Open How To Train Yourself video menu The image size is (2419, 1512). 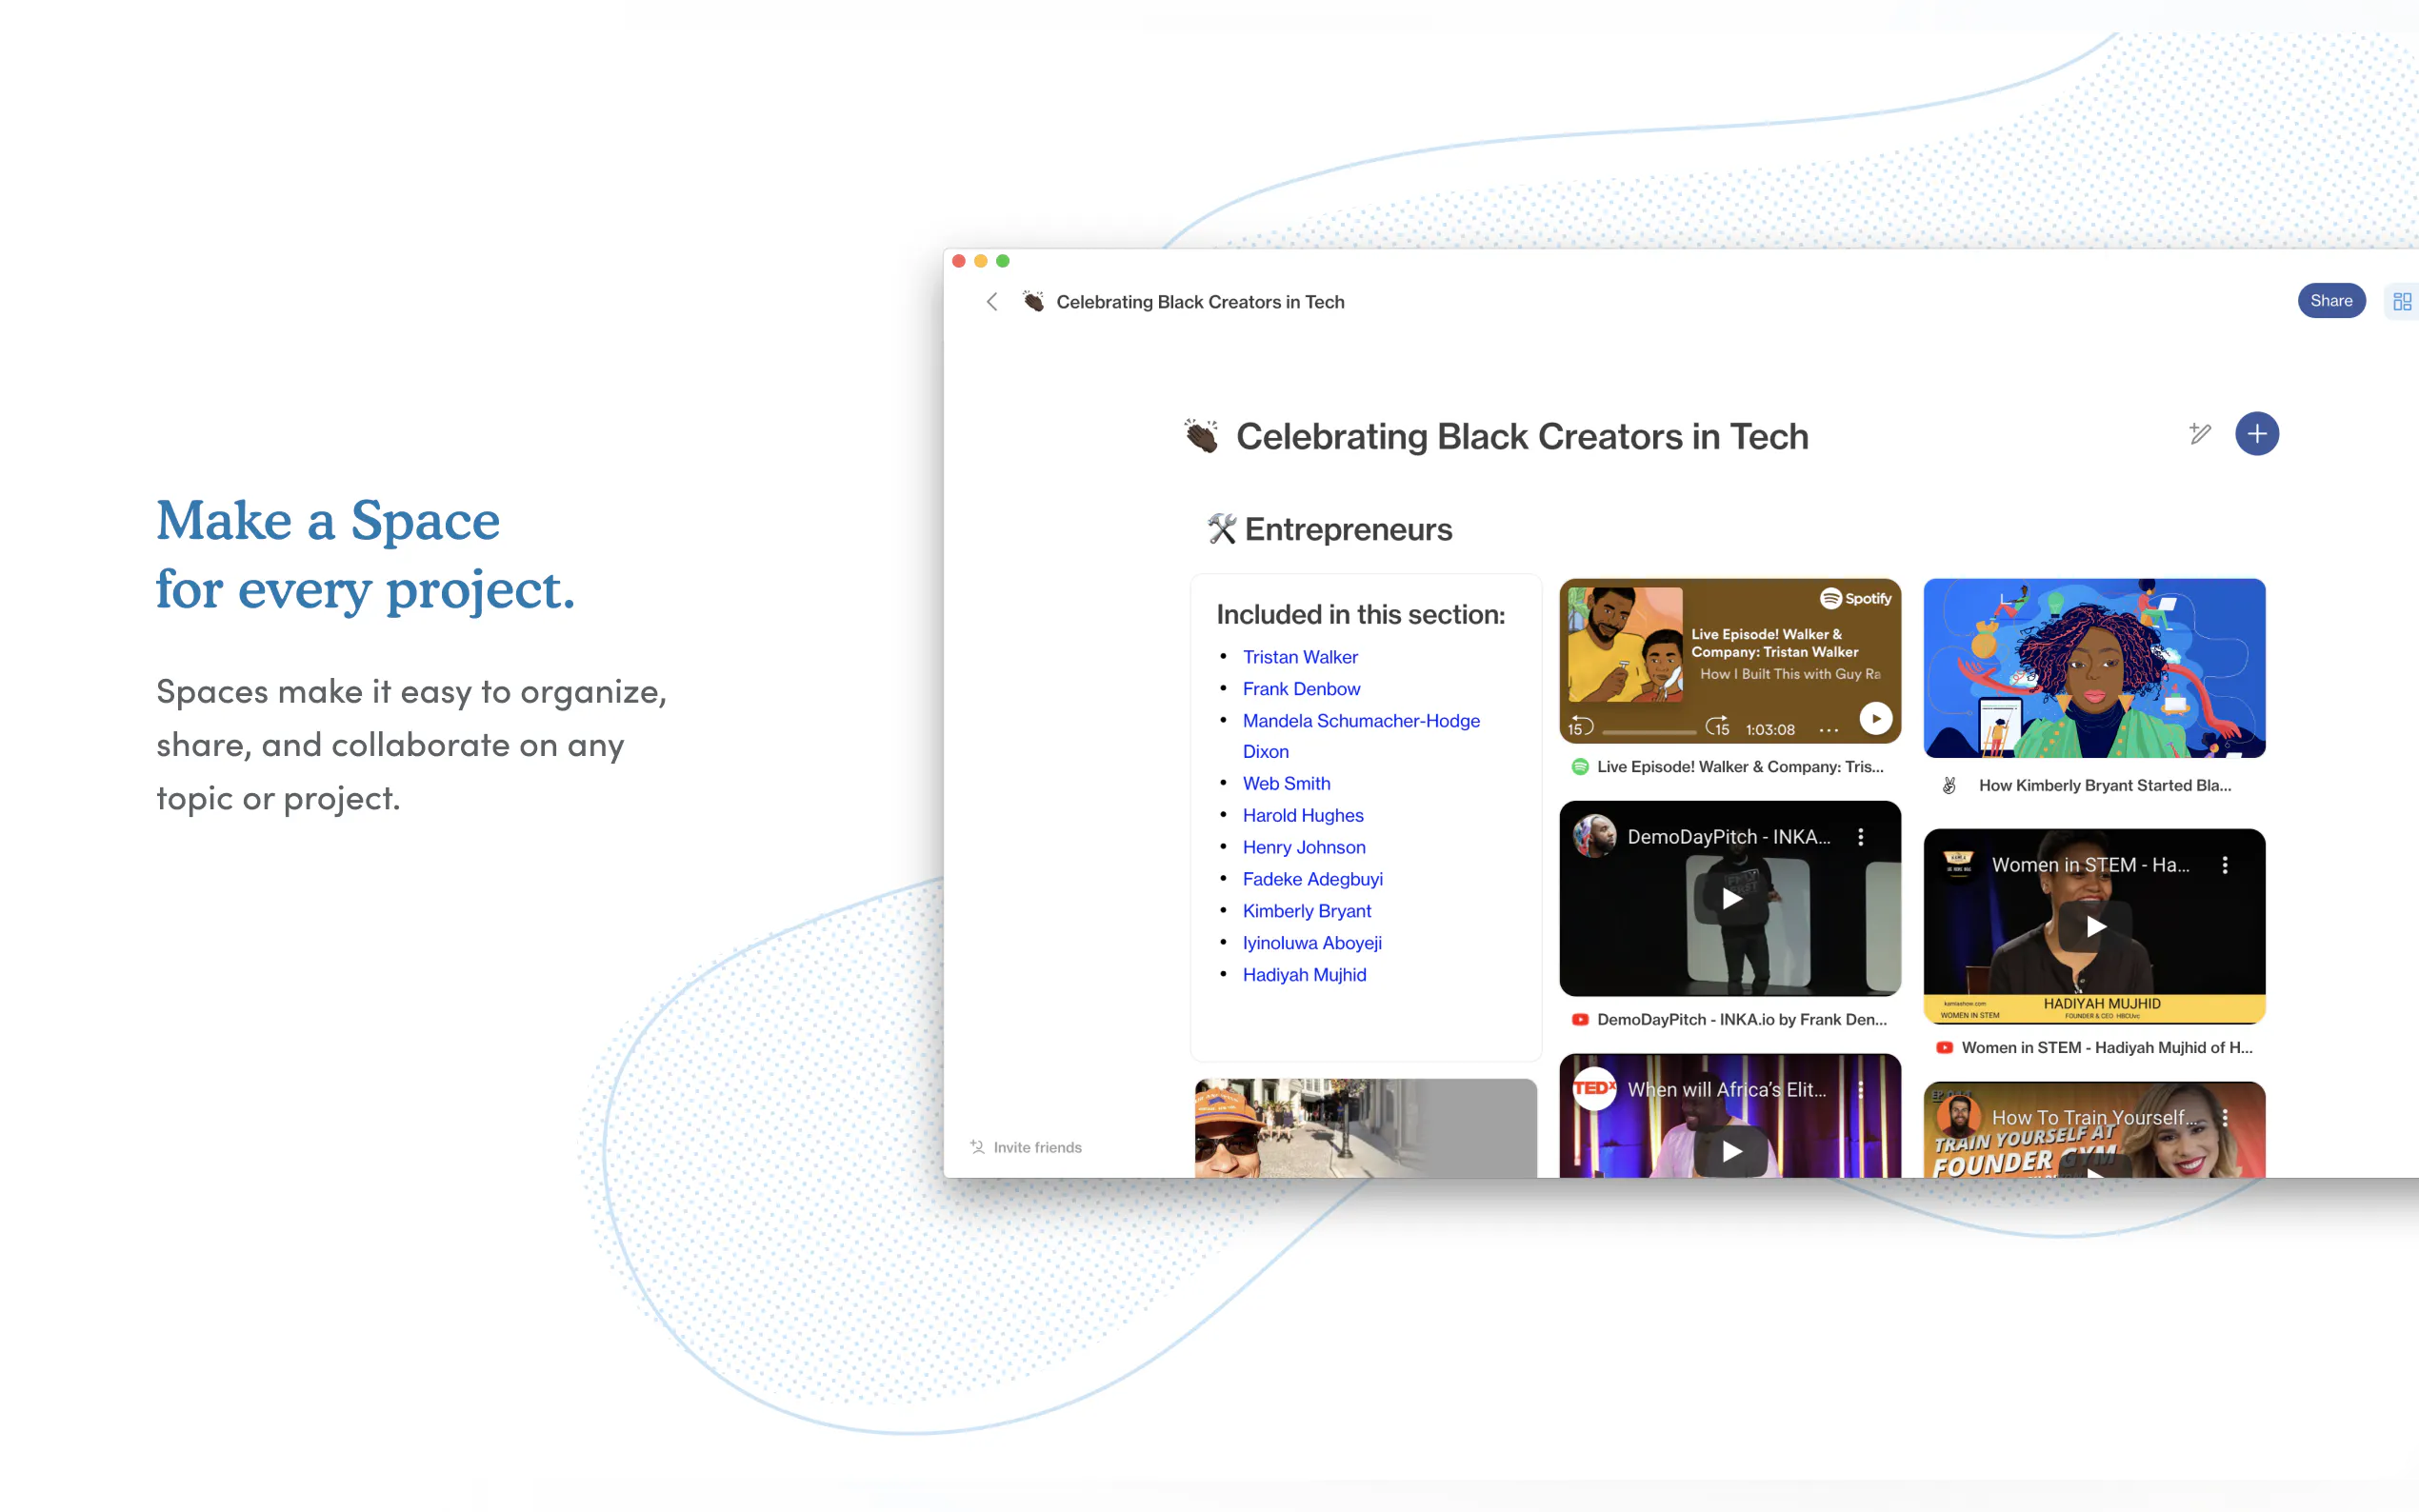click(2224, 1118)
